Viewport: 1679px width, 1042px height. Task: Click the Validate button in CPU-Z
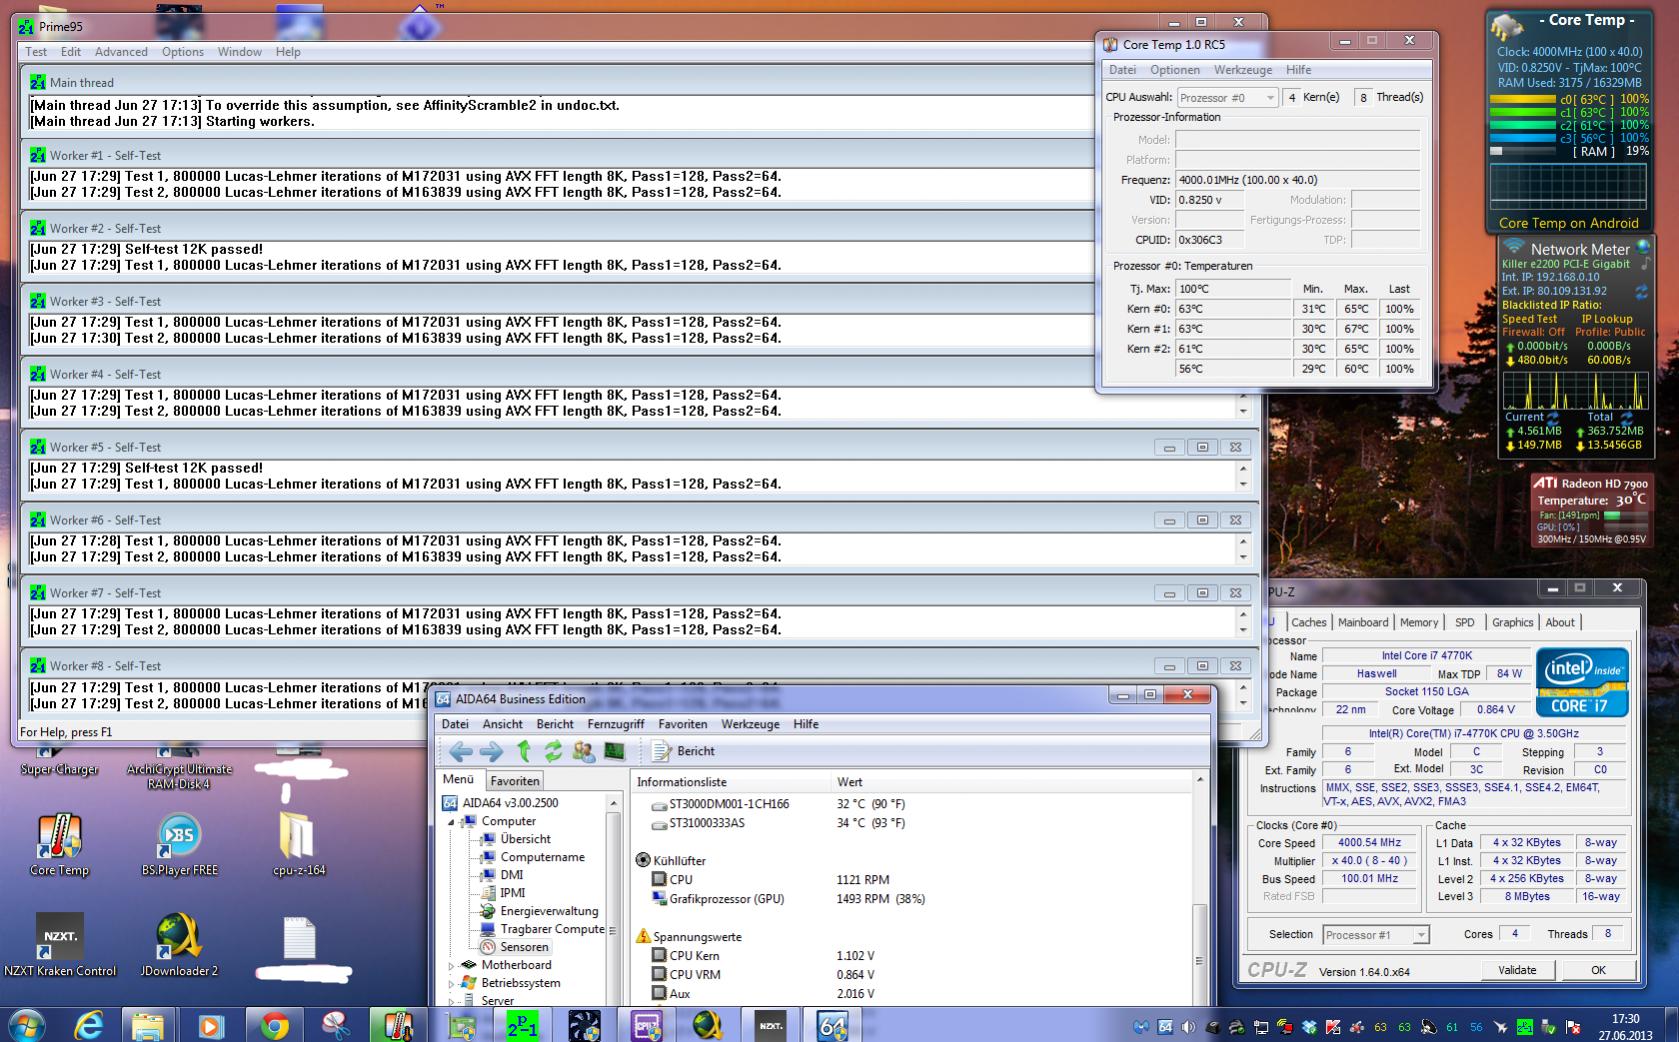point(1517,970)
